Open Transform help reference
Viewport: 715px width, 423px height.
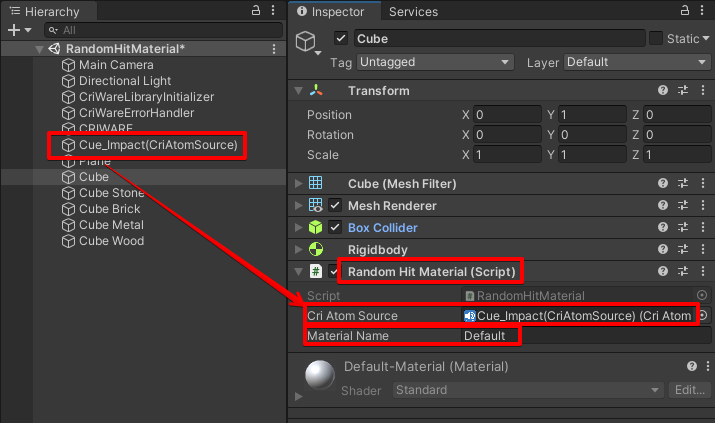[663, 90]
